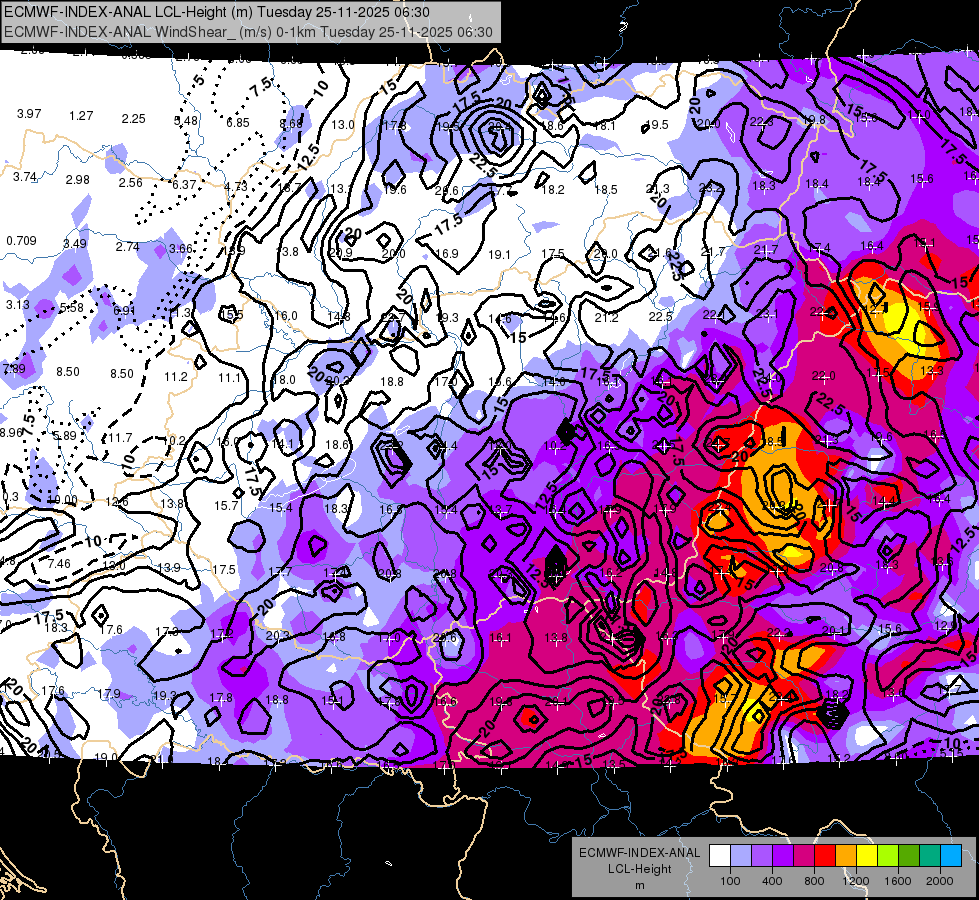Click the wind shear value 17.9

click(x=109, y=694)
